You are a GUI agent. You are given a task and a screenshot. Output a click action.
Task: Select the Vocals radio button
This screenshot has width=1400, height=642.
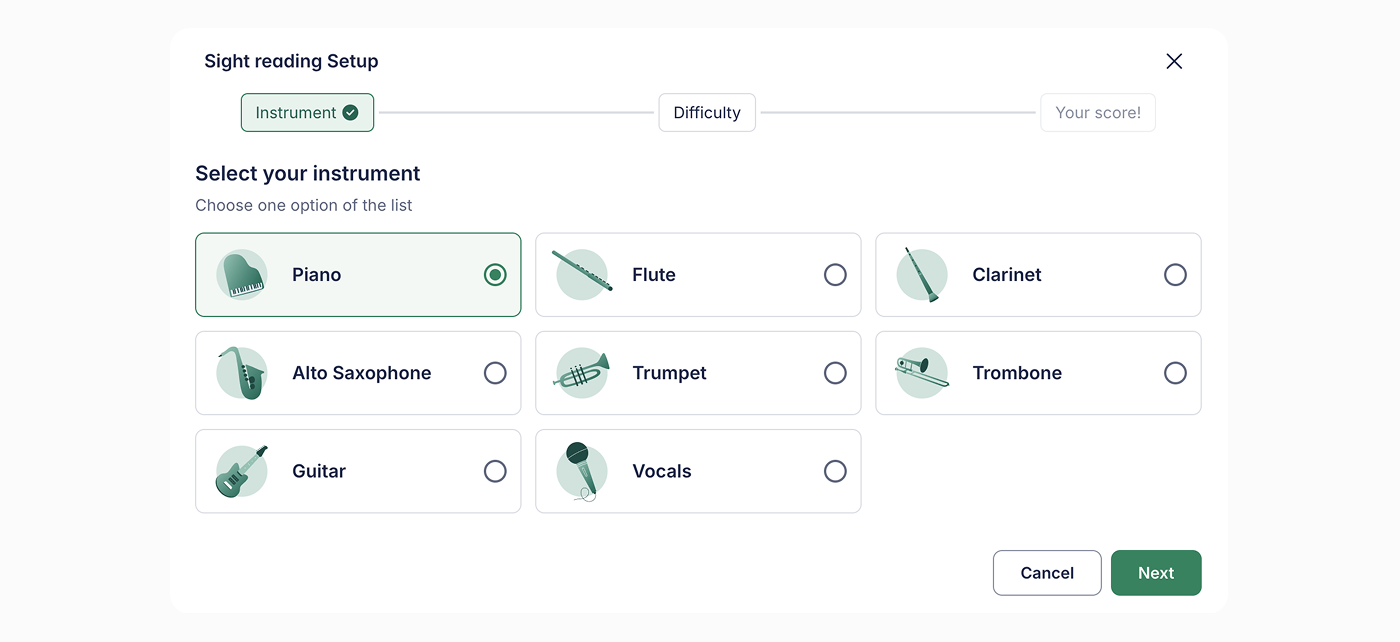click(835, 470)
